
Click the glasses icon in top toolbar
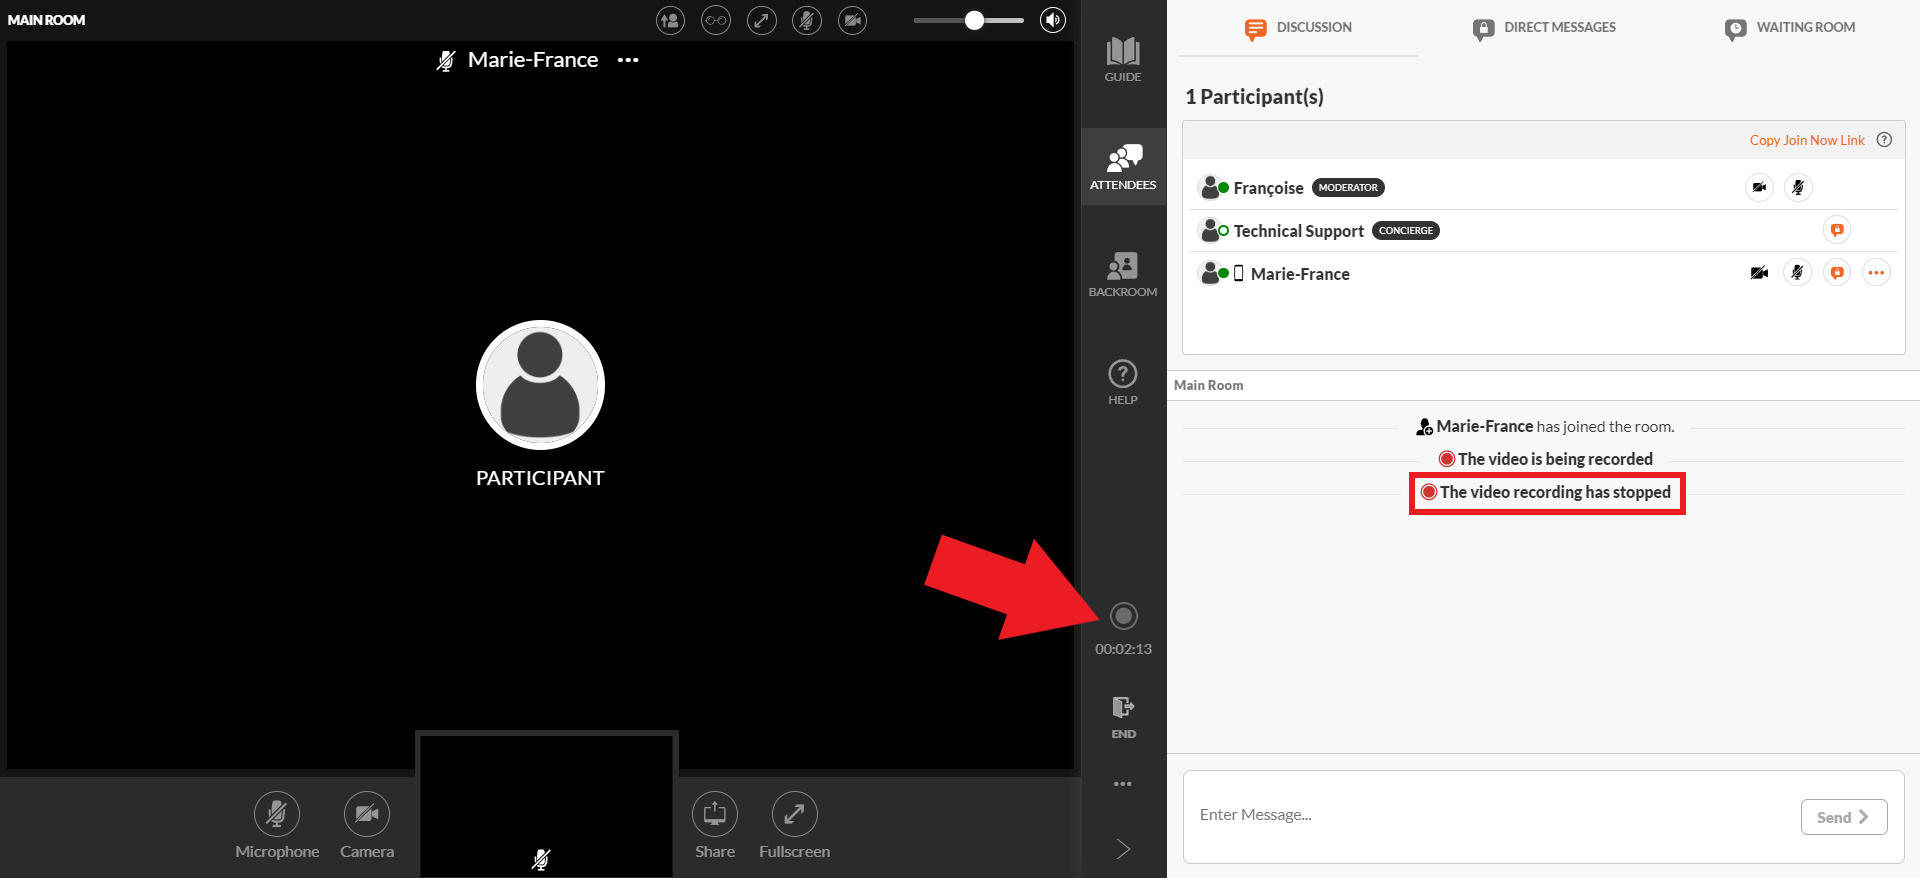pyautogui.click(x=716, y=20)
